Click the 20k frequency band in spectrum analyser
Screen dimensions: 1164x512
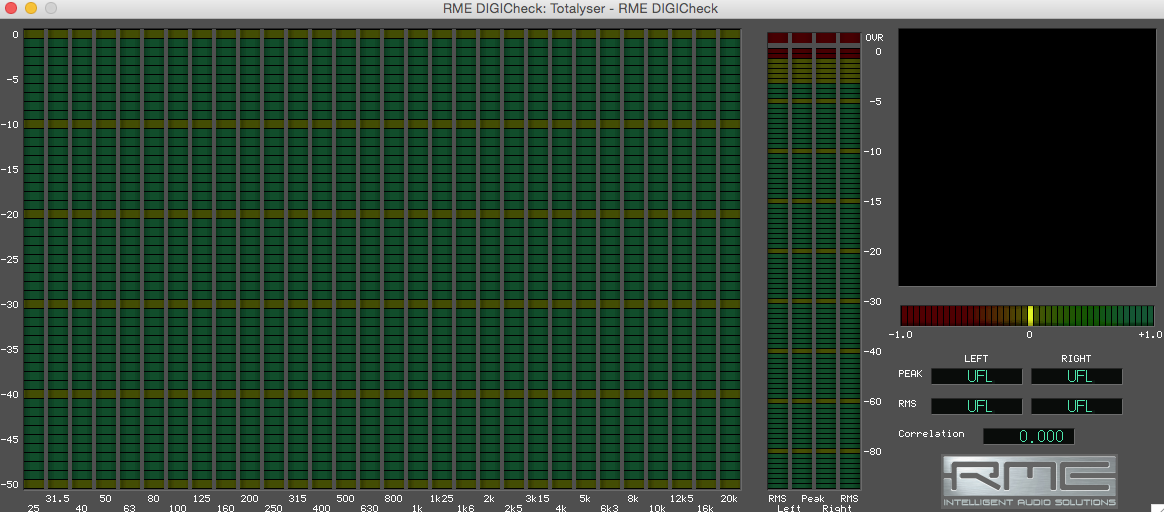click(730, 258)
